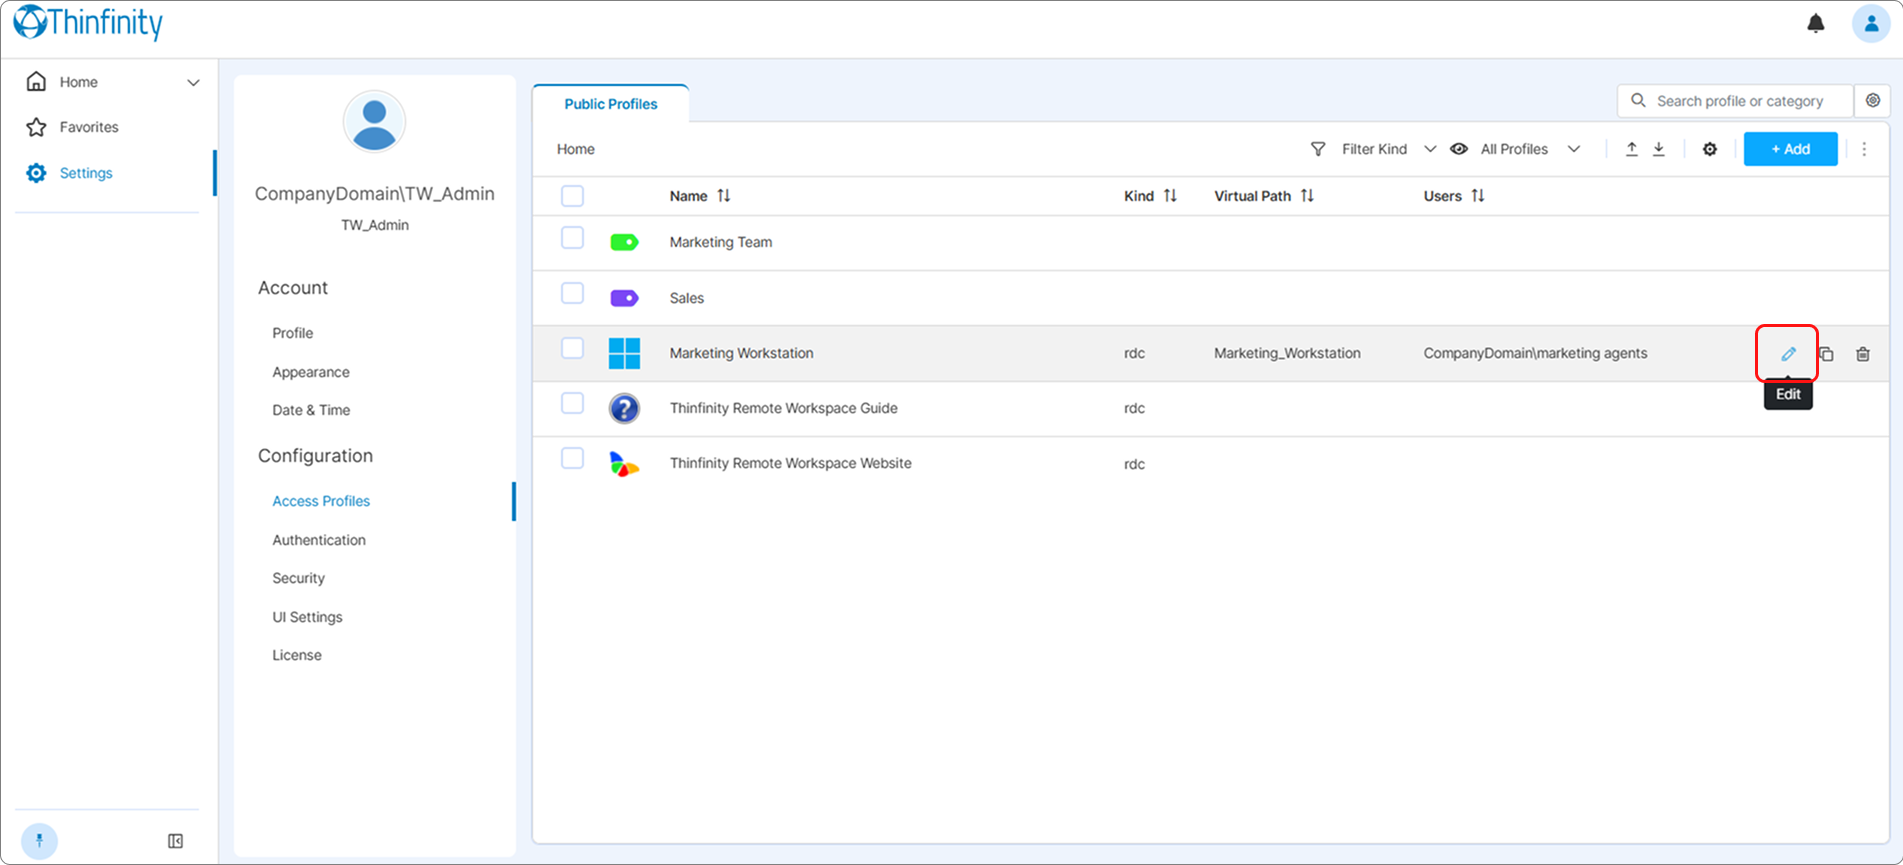Duplicate the Marketing Workstation profile
1903x865 pixels.
click(1826, 353)
